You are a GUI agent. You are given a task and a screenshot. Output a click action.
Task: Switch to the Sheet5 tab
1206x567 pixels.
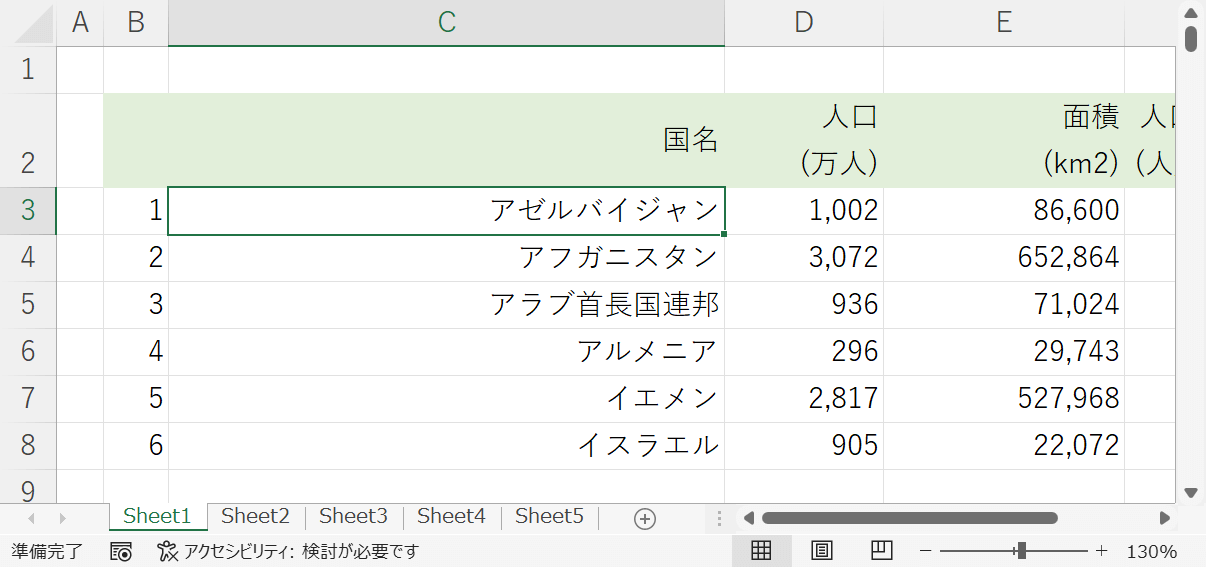549,516
